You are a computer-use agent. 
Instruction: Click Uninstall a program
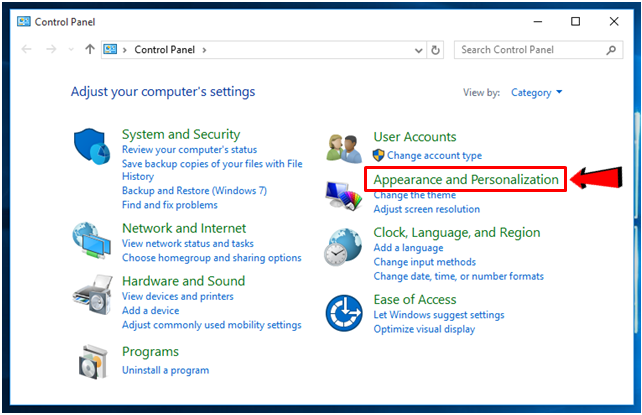165,370
